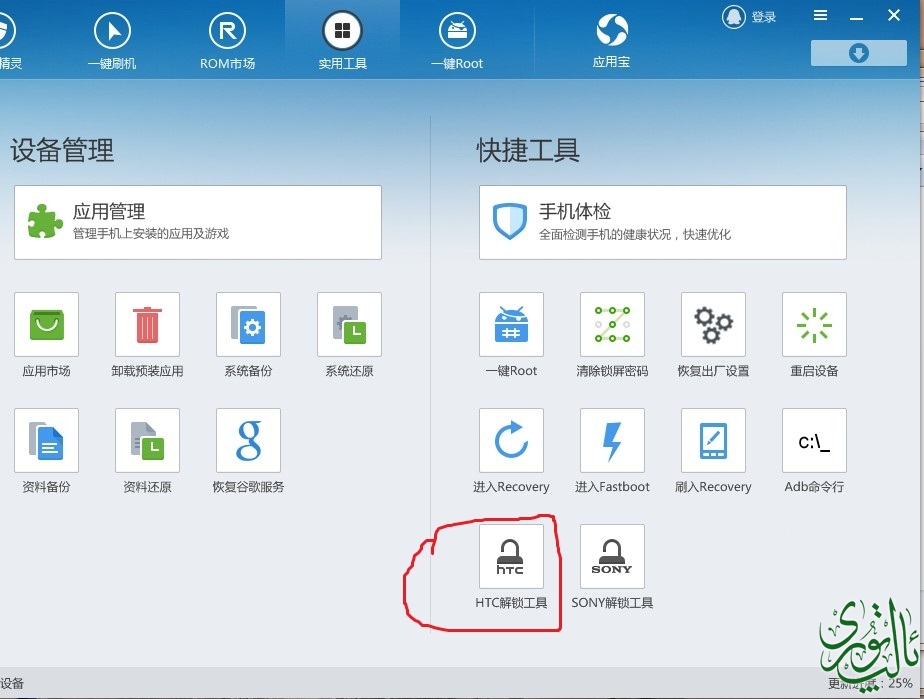Click the 手机体检 health check button
The height and width of the screenshot is (699, 924).
(662, 222)
